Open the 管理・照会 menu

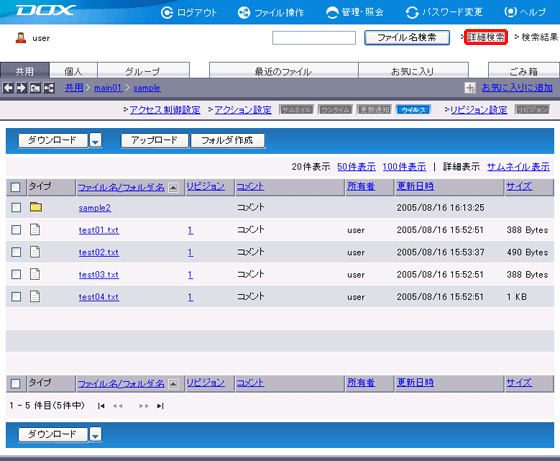pyautogui.click(x=355, y=12)
